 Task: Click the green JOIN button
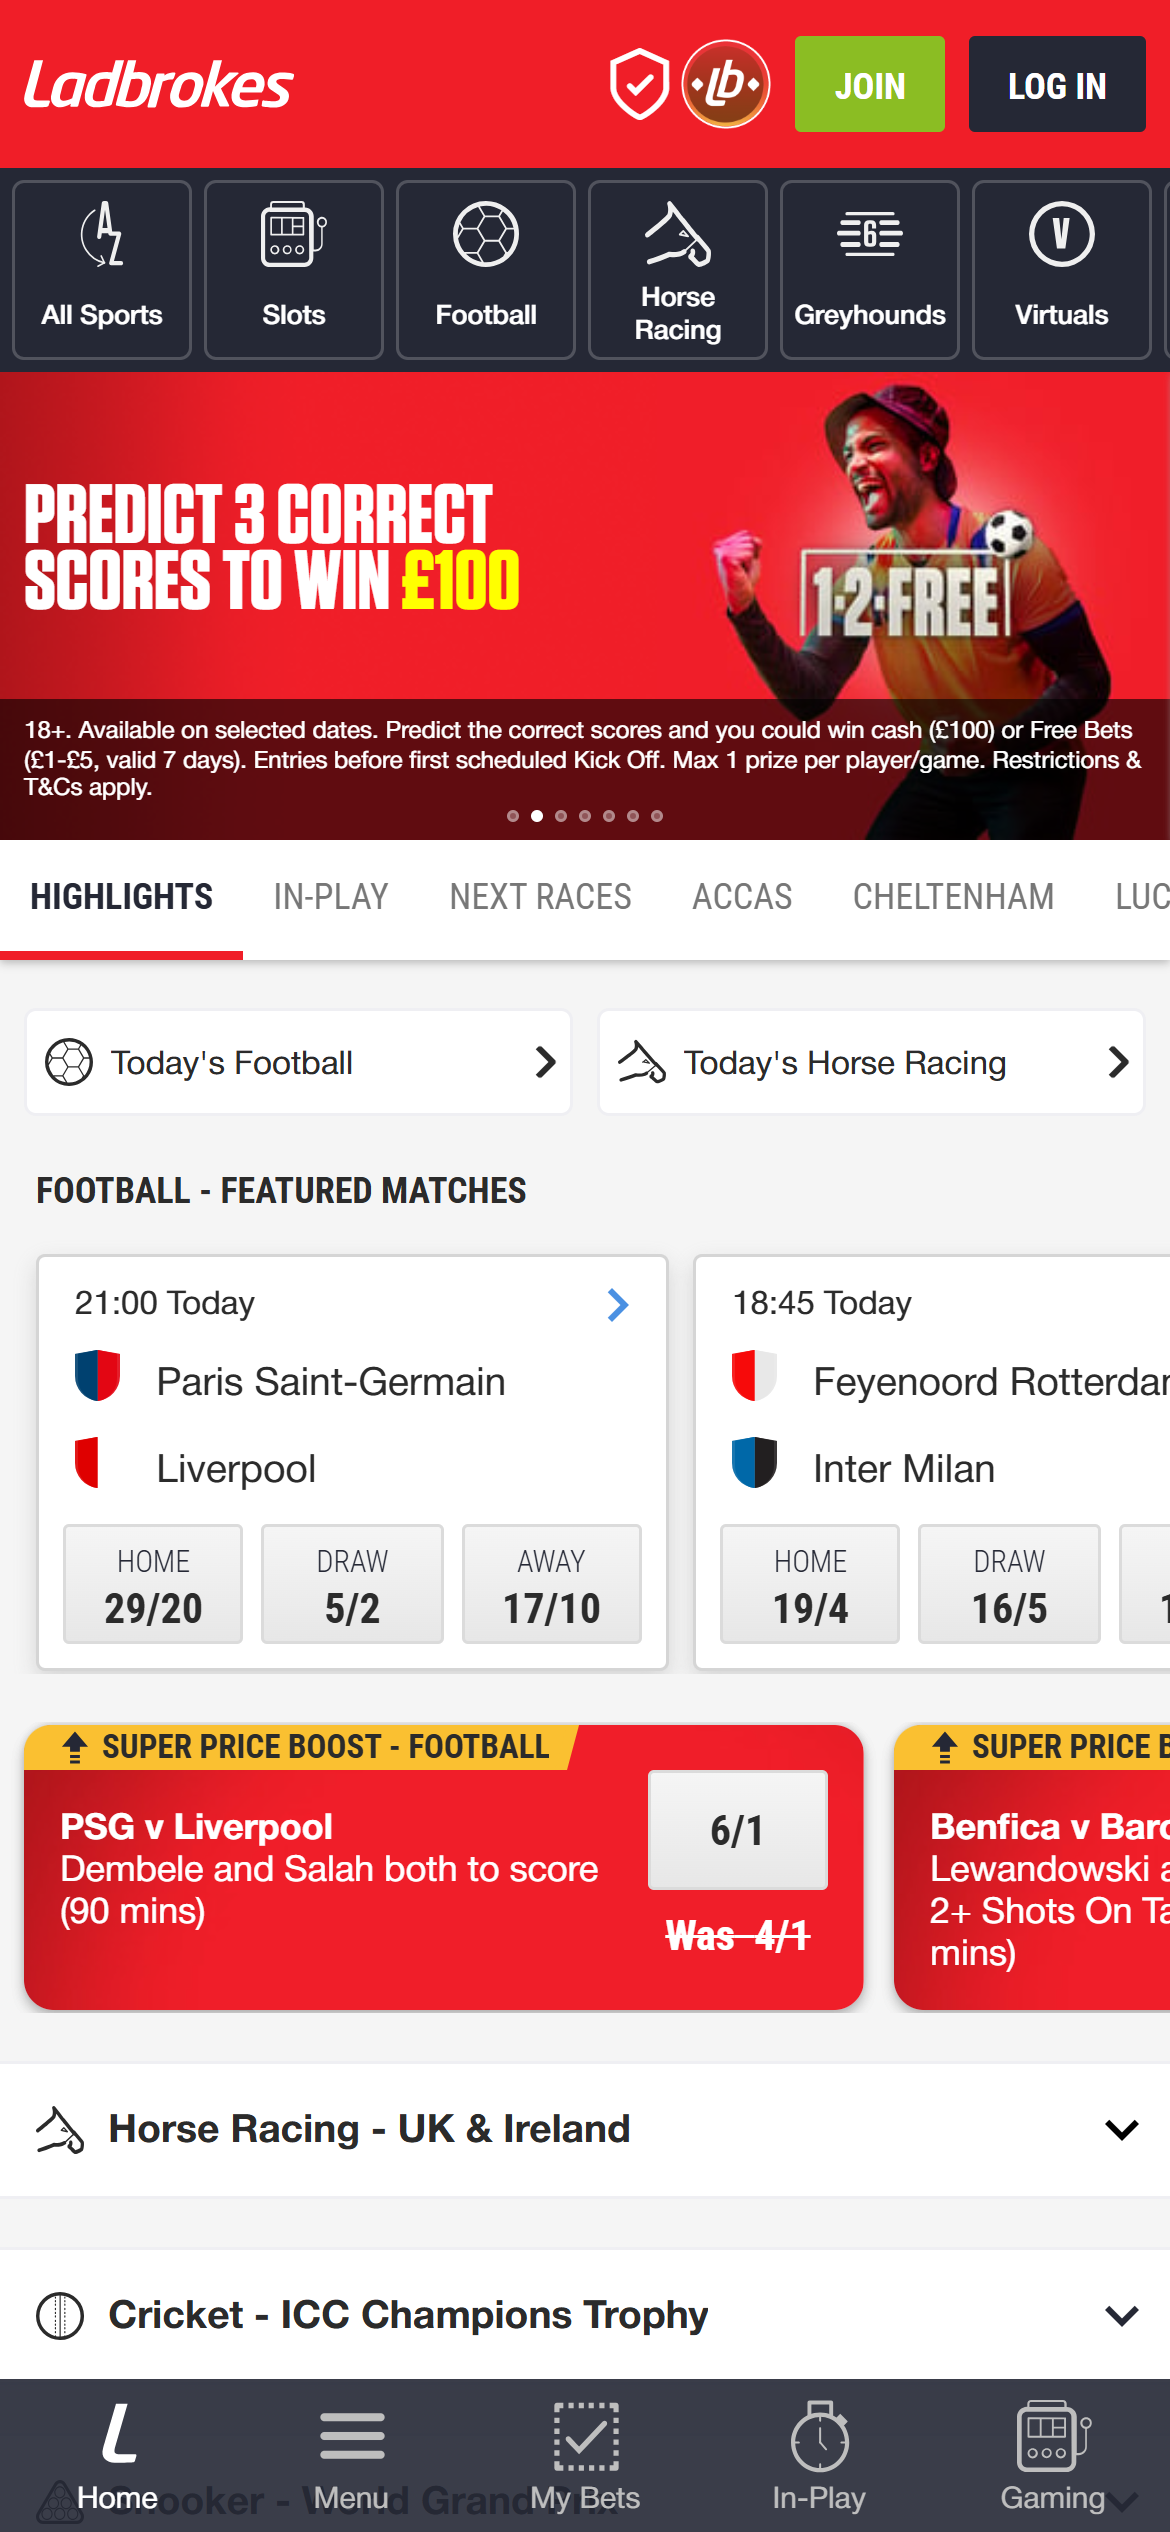point(868,84)
